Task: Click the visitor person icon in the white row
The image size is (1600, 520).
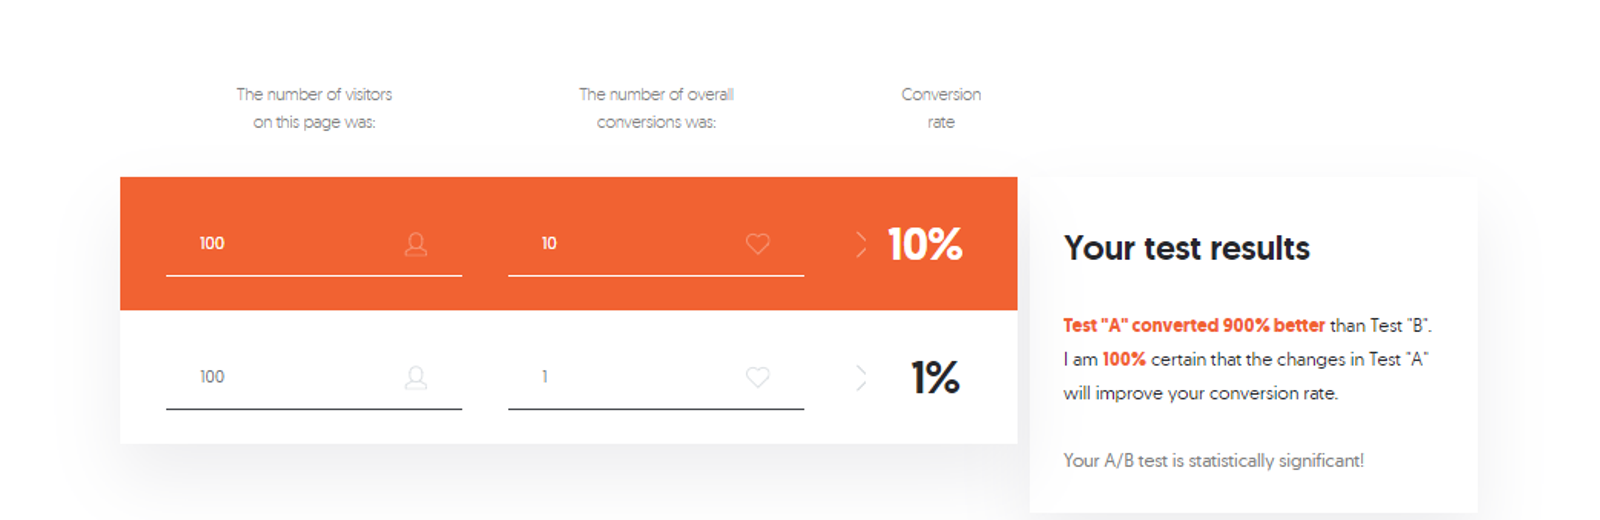Action: [416, 377]
